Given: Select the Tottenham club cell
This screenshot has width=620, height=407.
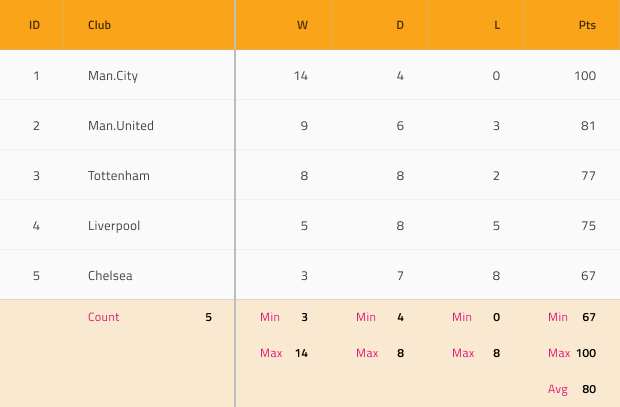Looking at the screenshot, I should coord(149,175).
